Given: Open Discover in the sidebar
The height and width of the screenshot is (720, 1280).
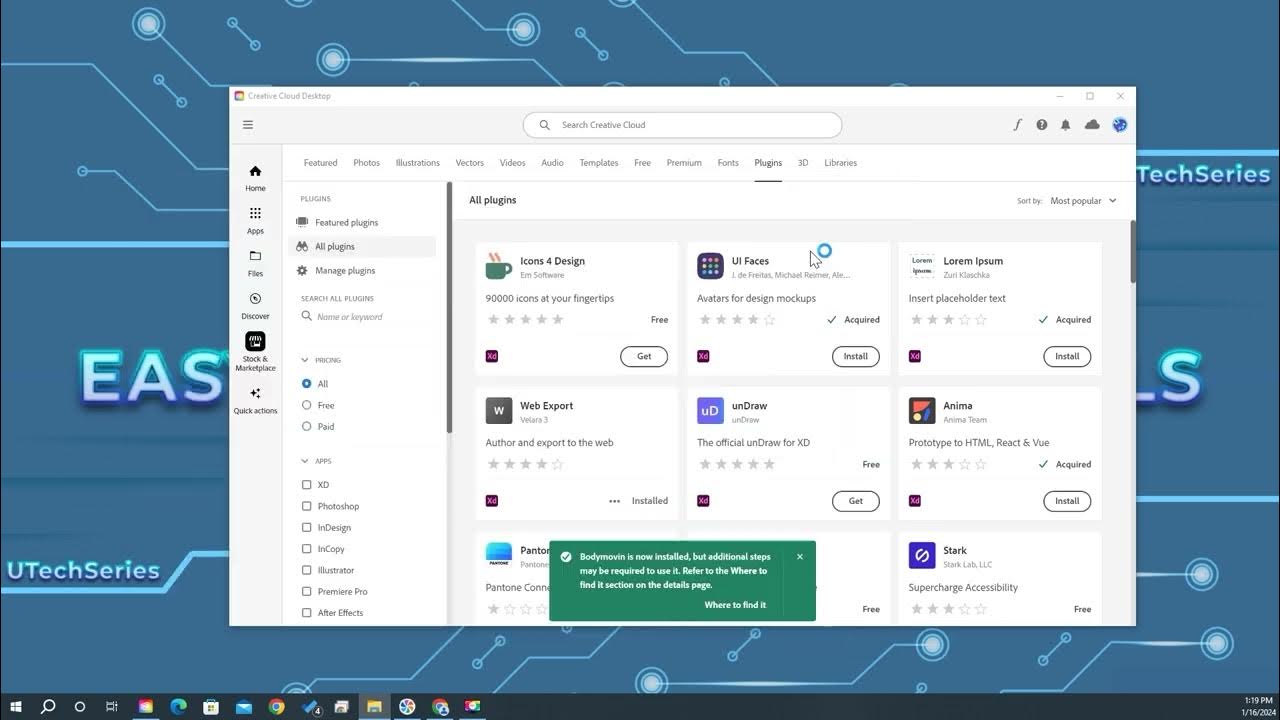Looking at the screenshot, I should pyautogui.click(x=255, y=306).
